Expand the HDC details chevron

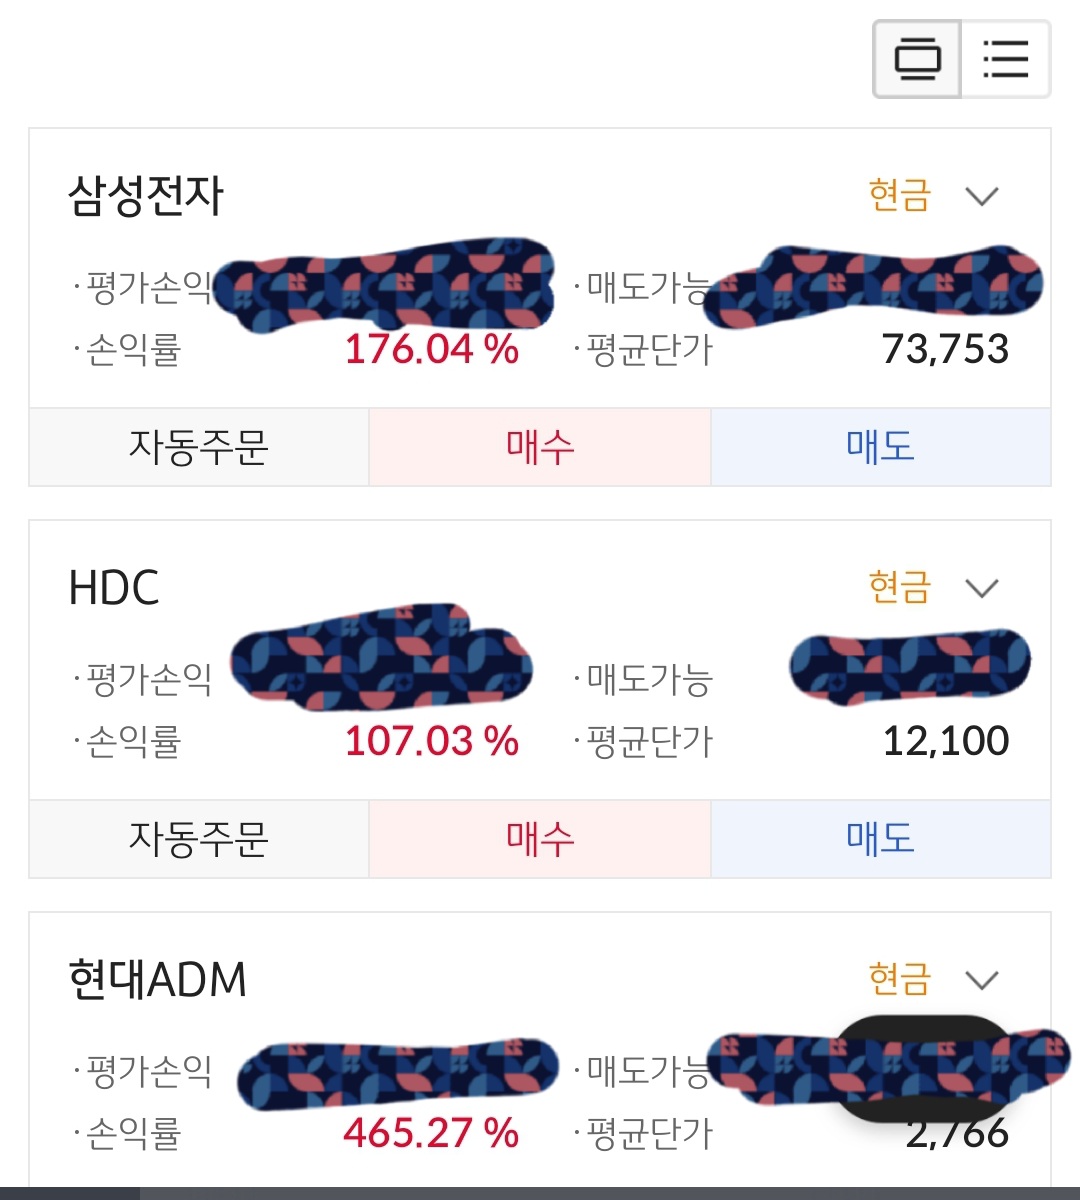[982, 588]
